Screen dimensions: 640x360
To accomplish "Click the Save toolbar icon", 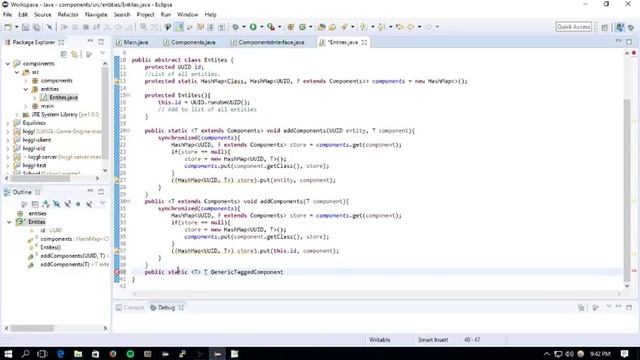I will click(x=25, y=27).
